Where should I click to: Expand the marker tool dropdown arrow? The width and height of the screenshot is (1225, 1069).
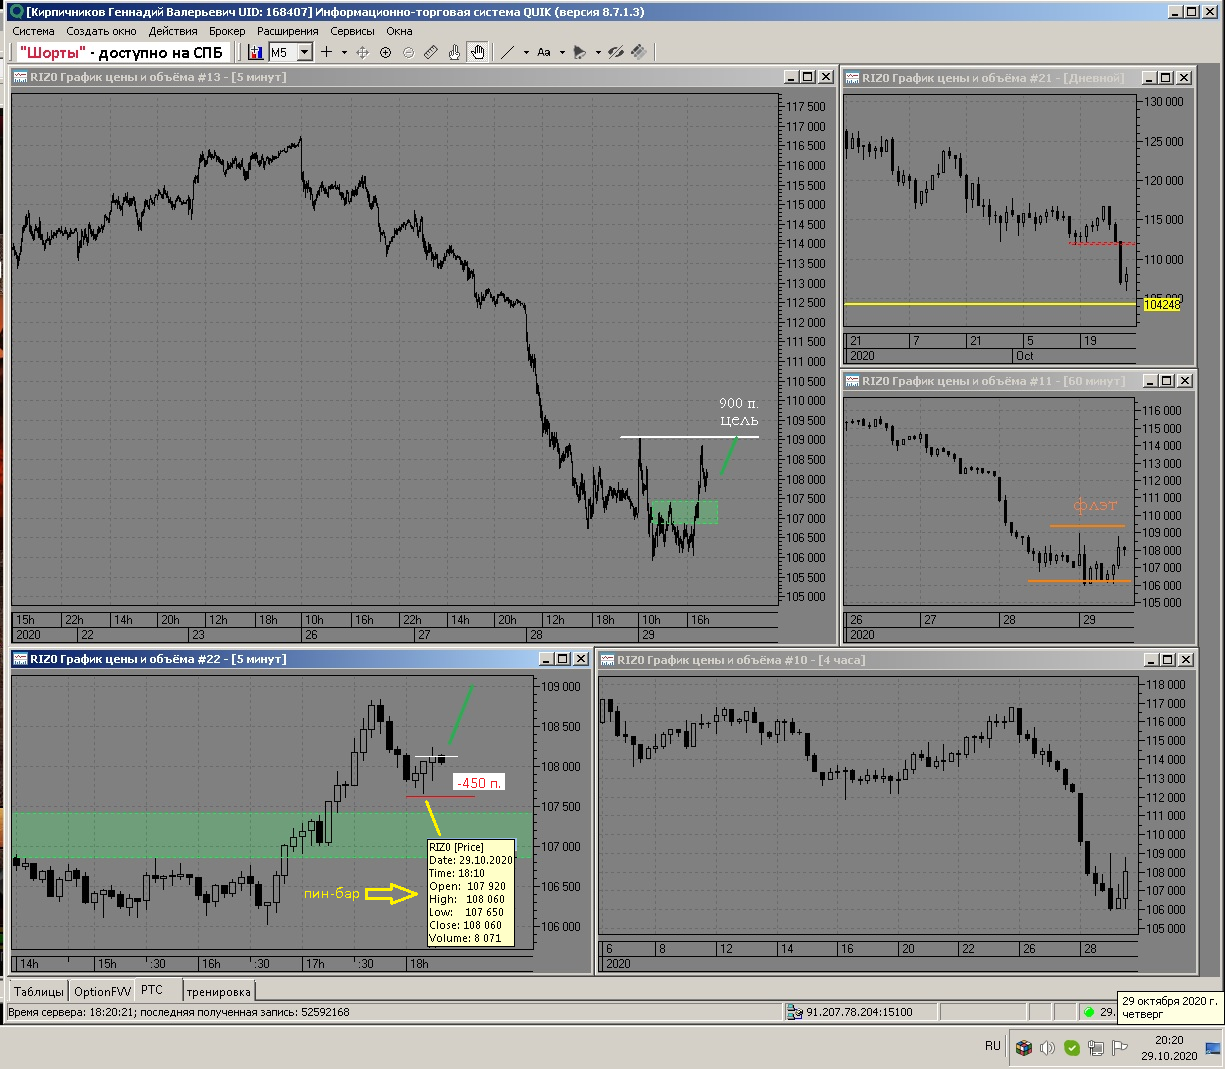598,52
